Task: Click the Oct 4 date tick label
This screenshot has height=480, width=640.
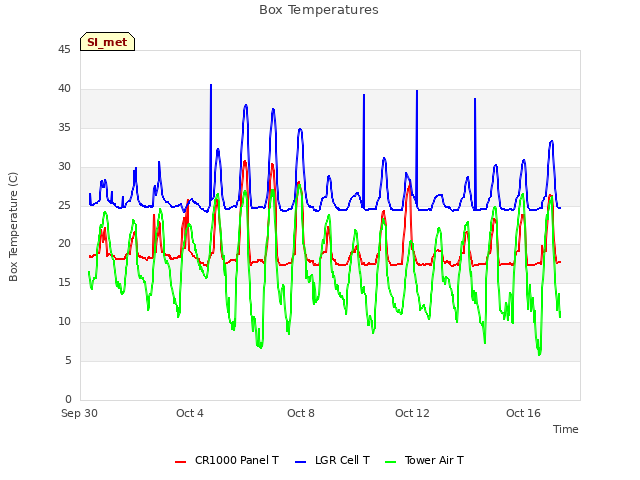Action: (190, 413)
